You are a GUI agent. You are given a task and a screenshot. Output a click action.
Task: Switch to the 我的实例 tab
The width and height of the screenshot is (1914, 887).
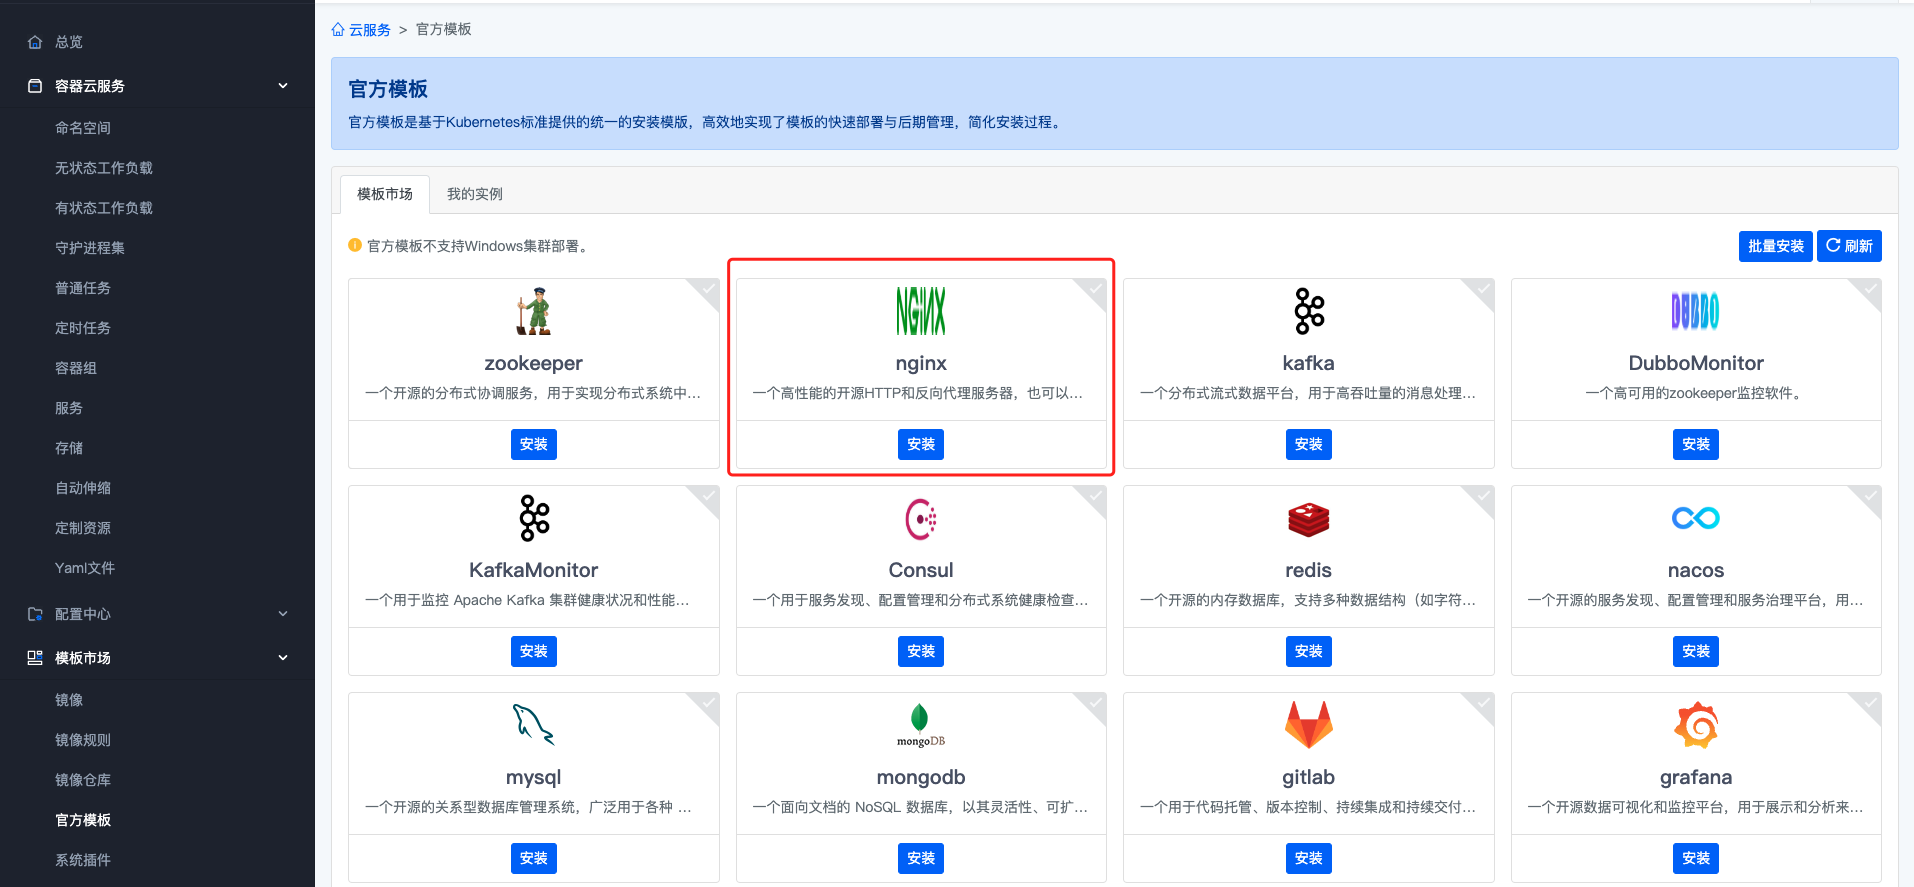[x=475, y=194]
